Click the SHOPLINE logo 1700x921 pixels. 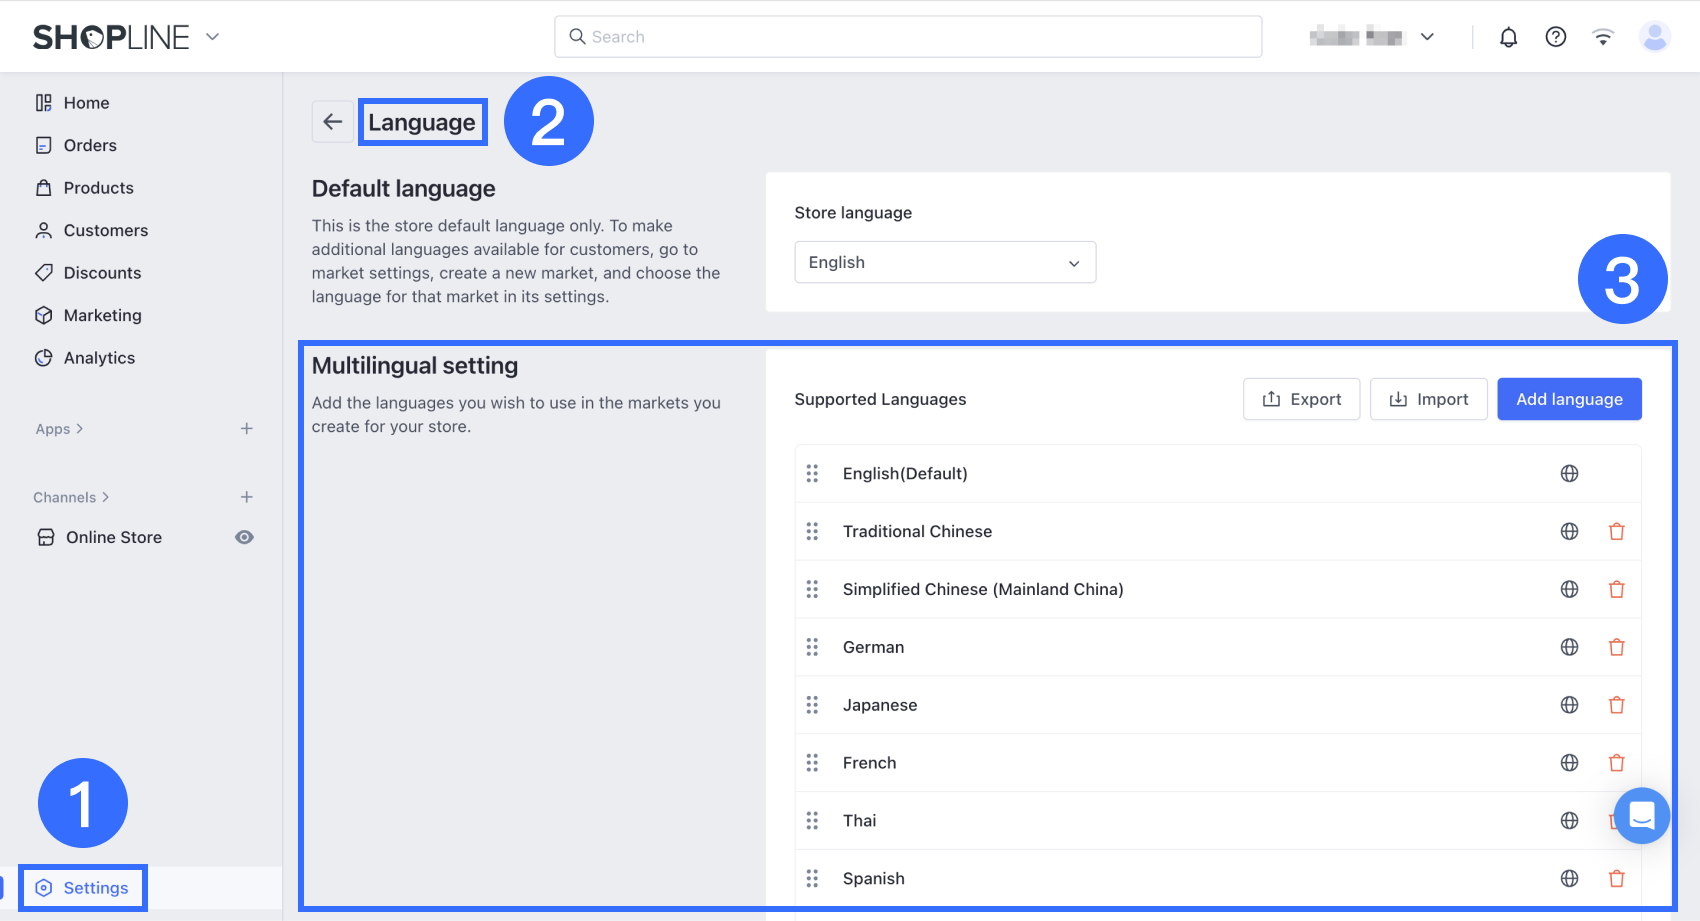(111, 37)
